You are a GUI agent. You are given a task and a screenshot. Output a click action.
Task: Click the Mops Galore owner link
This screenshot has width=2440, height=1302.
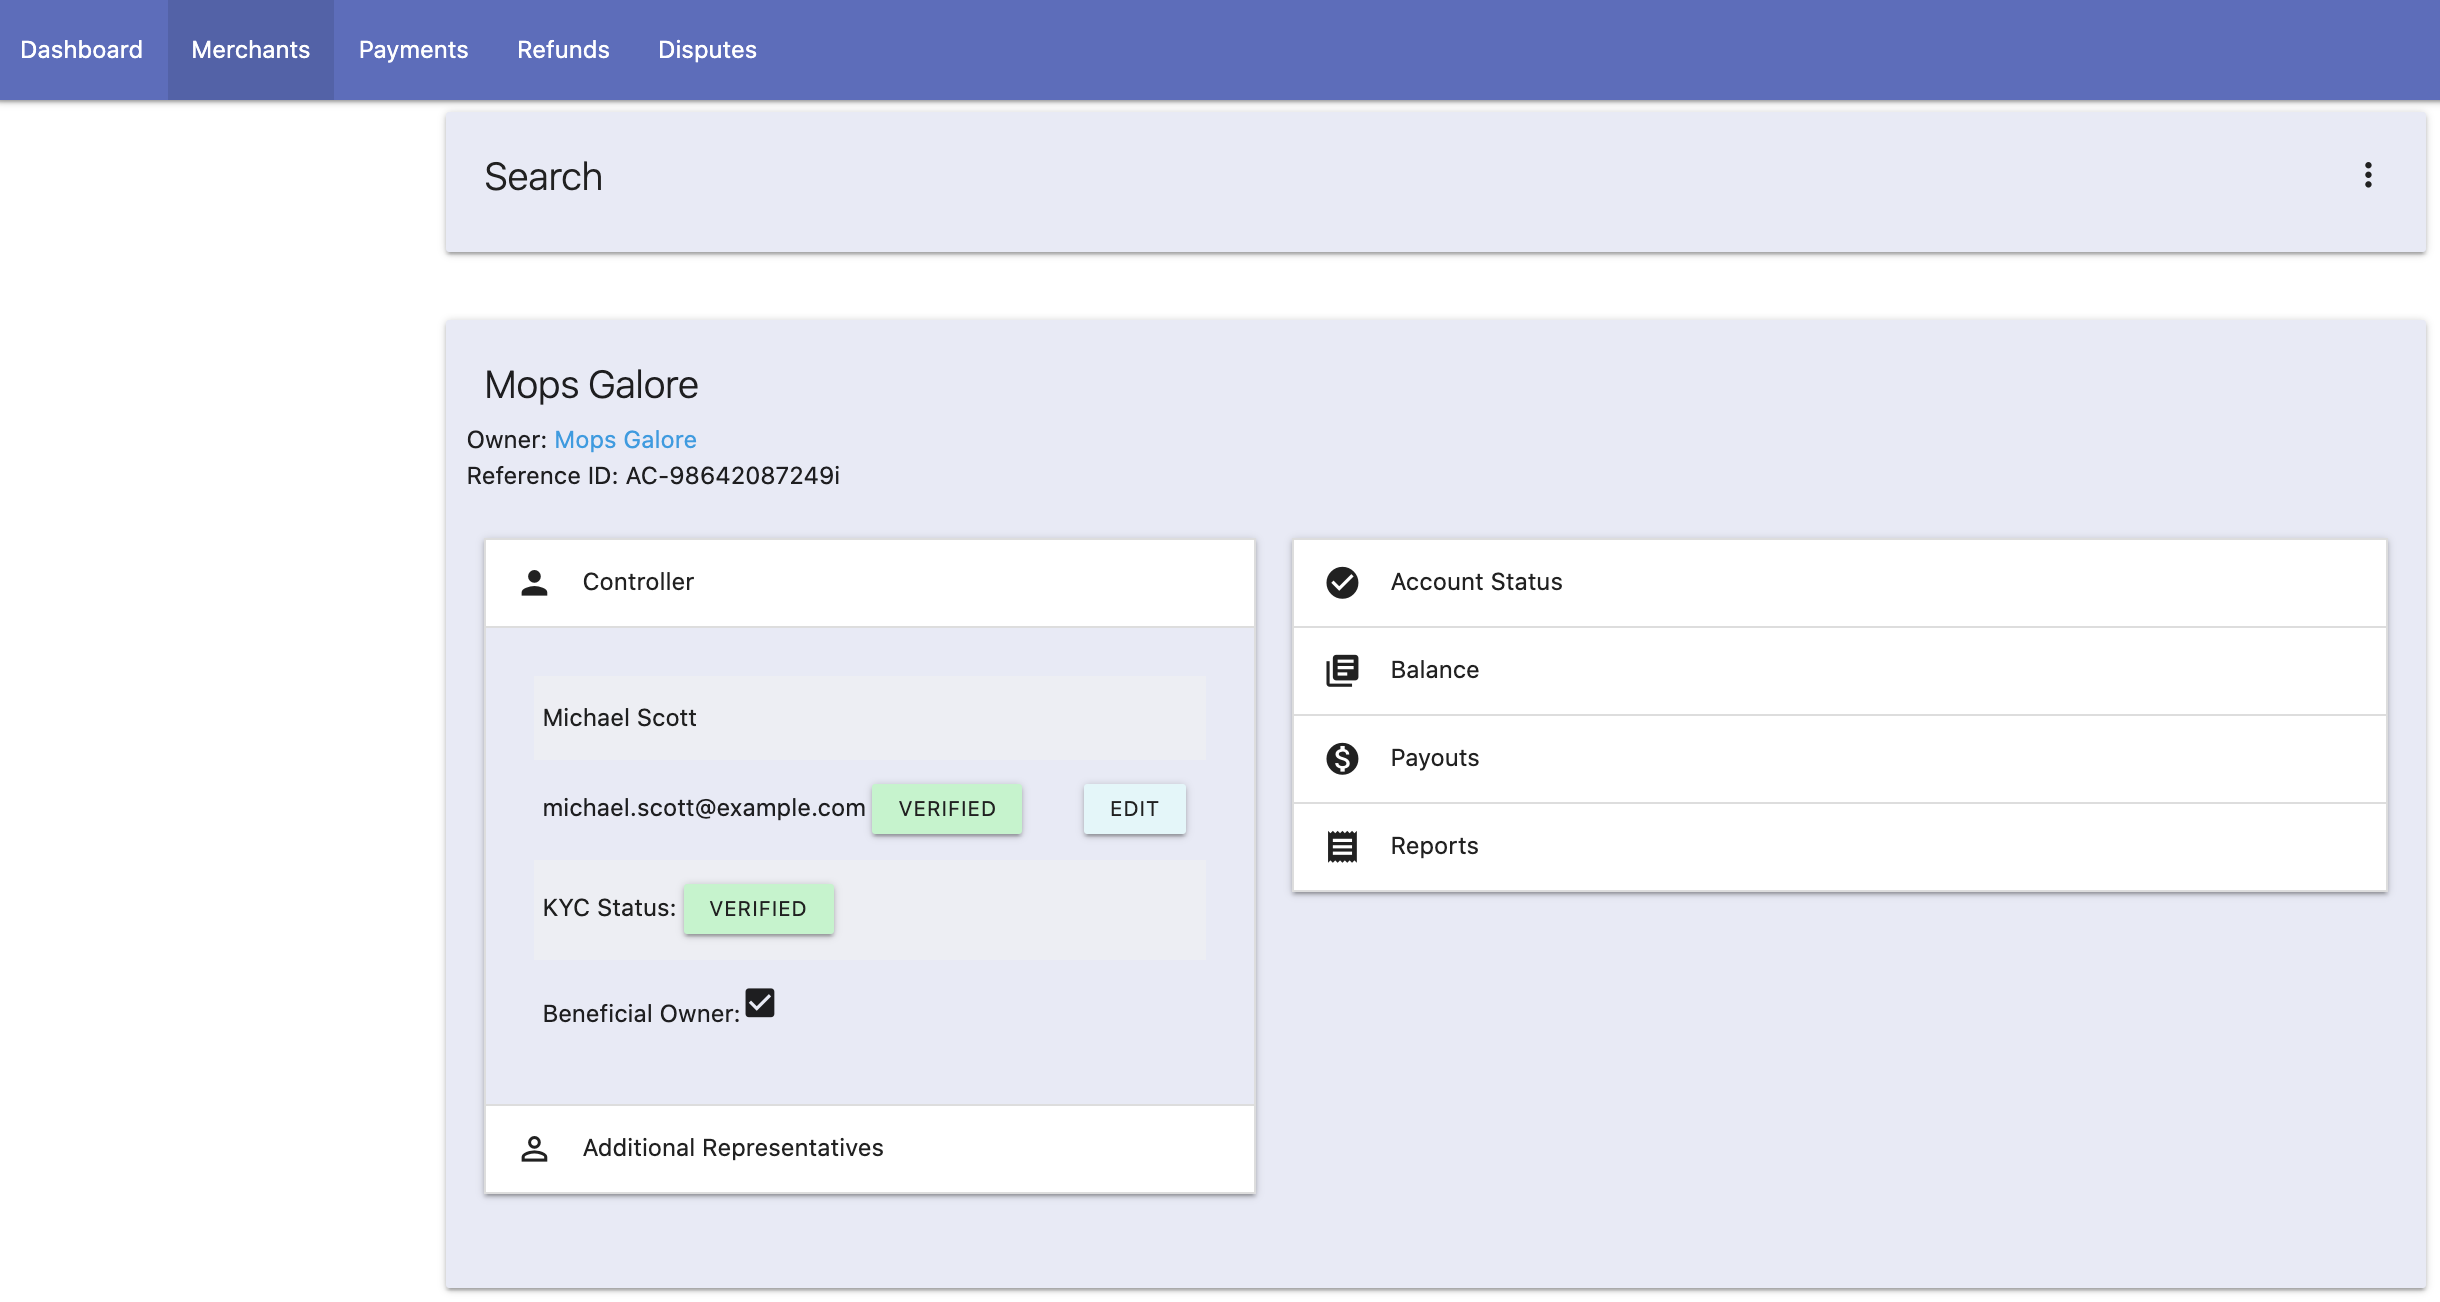pyautogui.click(x=626, y=439)
